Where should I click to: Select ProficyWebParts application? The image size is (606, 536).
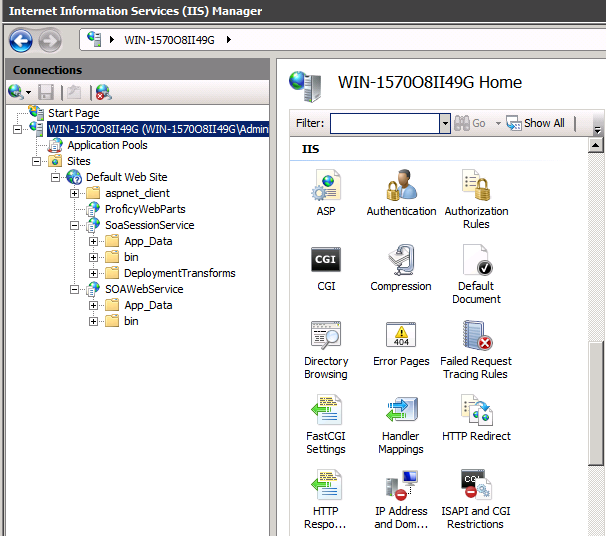pyautogui.click(x=145, y=209)
